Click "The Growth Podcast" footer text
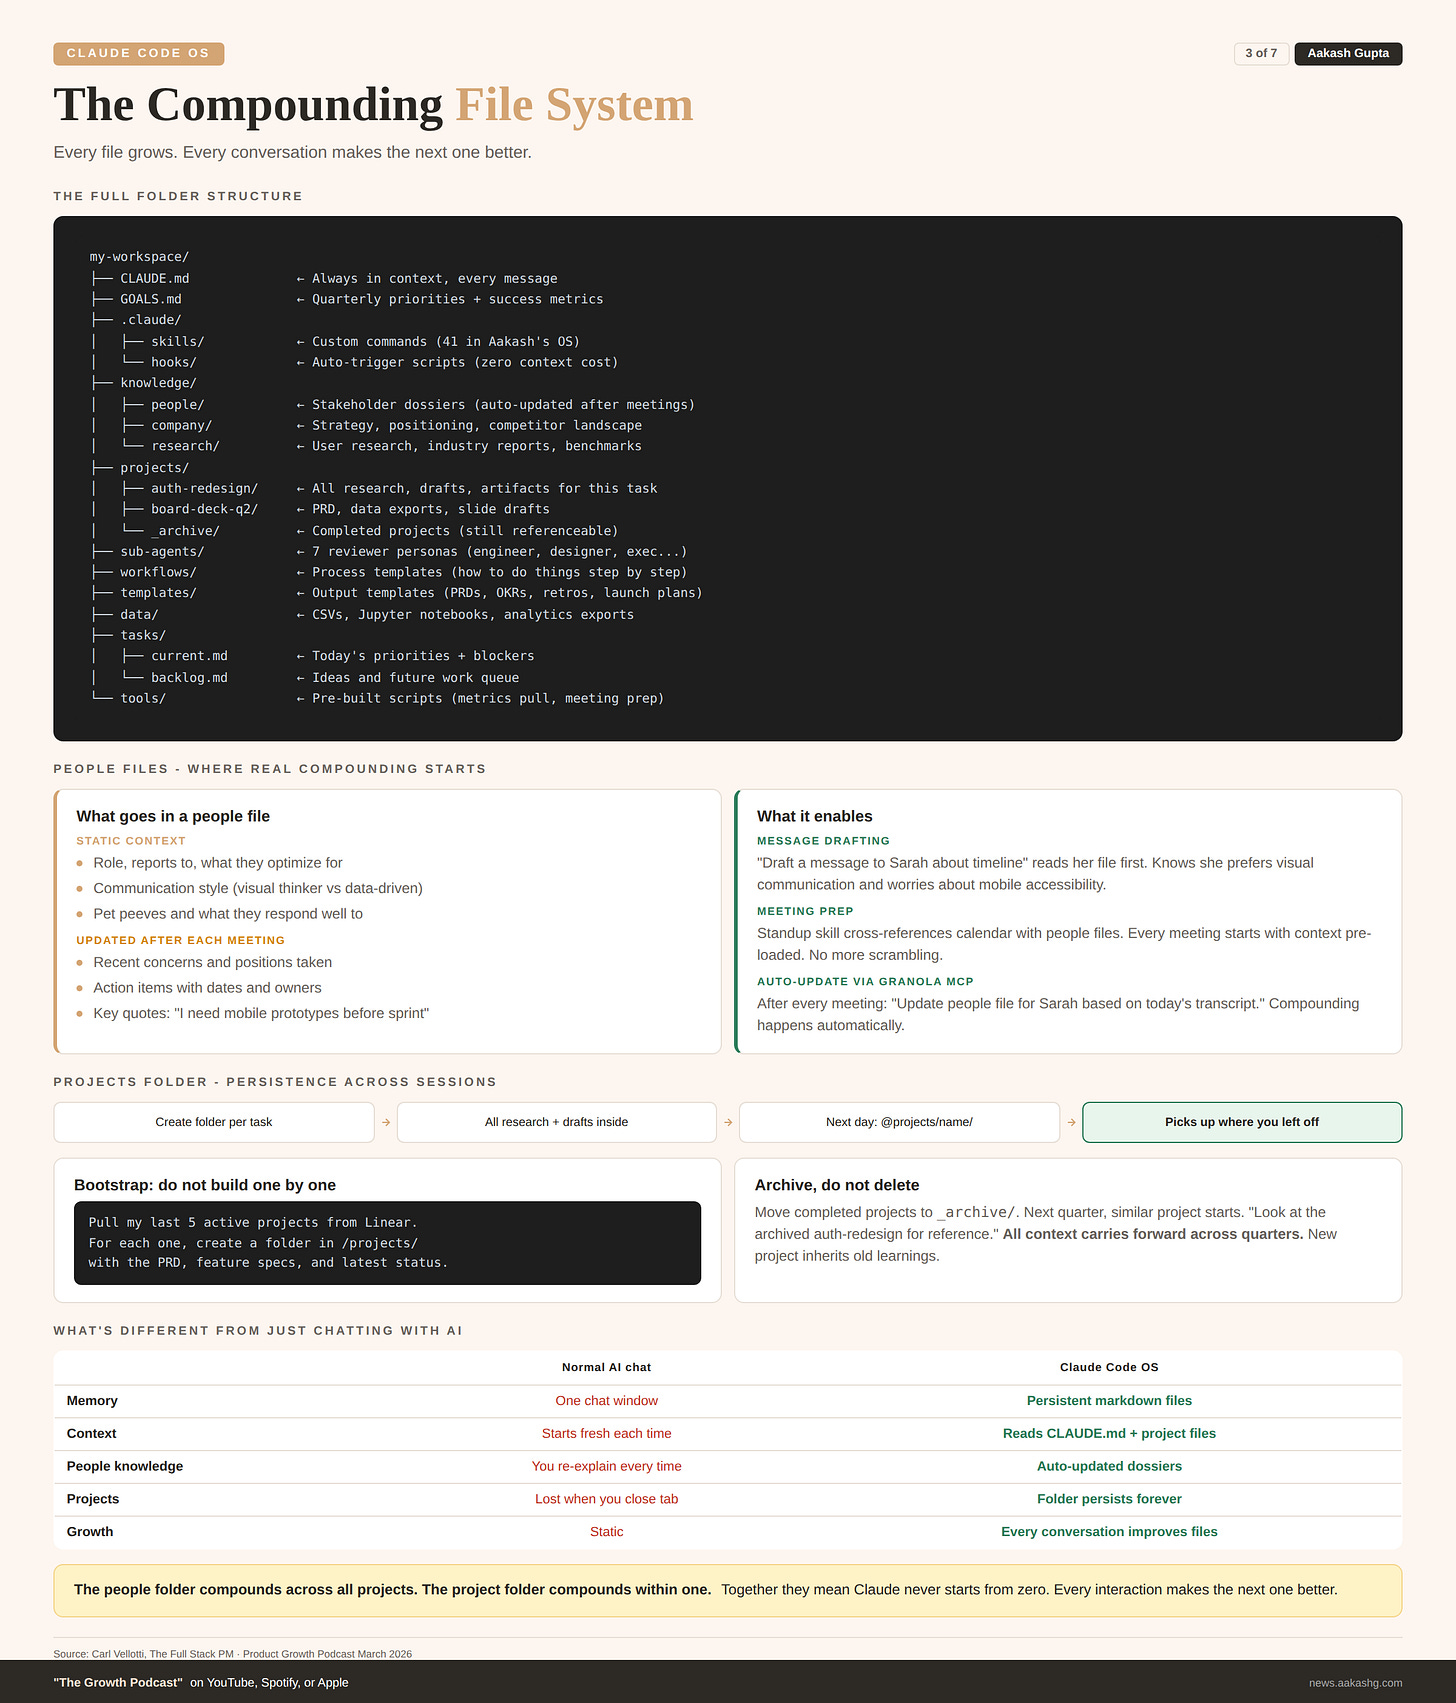This screenshot has height=1703, width=1456. click(x=118, y=1682)
